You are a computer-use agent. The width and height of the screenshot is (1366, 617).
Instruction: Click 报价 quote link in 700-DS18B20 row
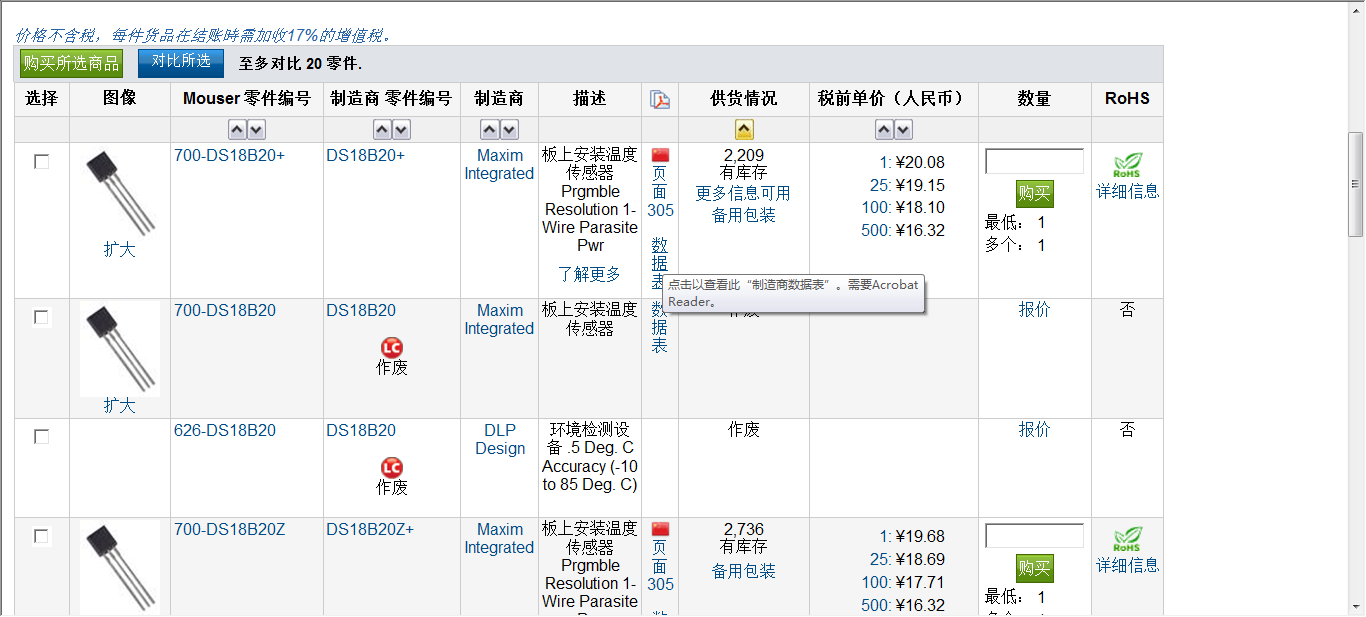[x=1034, y=310]
